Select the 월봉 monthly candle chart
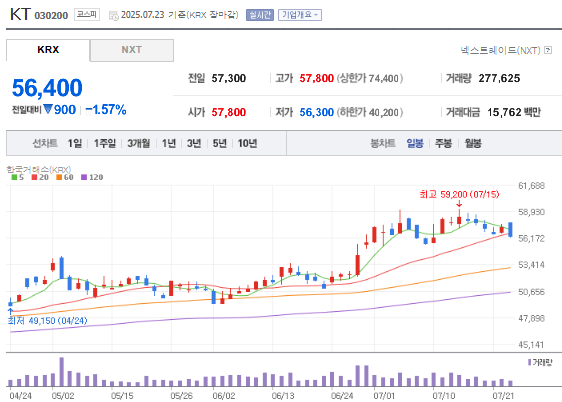562x402 pixels. (x=473, y=143)
